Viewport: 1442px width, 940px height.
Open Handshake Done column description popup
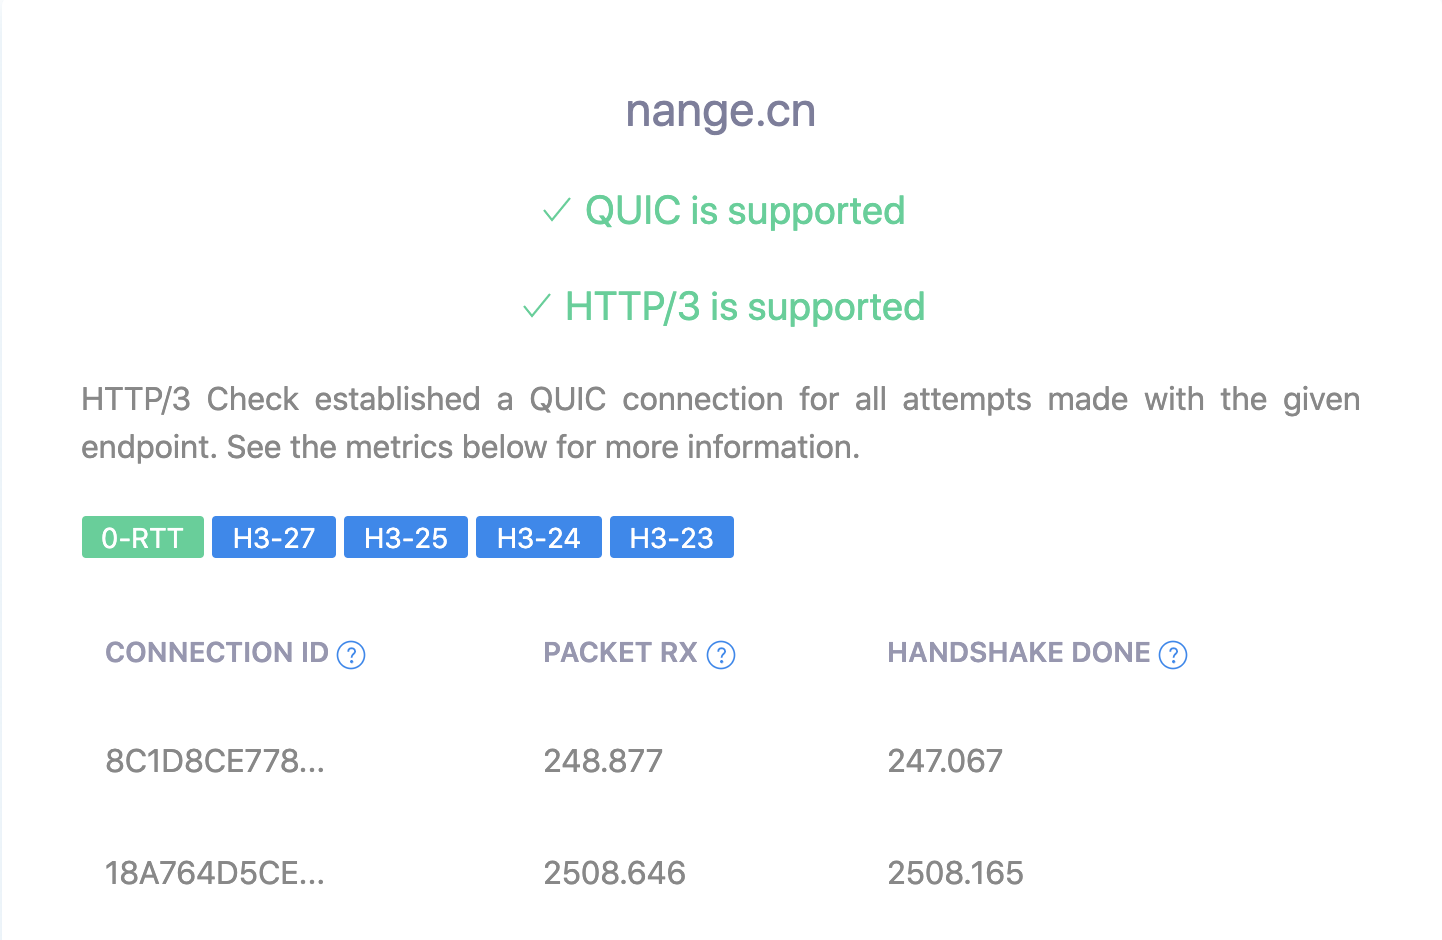coord(1175,655)
